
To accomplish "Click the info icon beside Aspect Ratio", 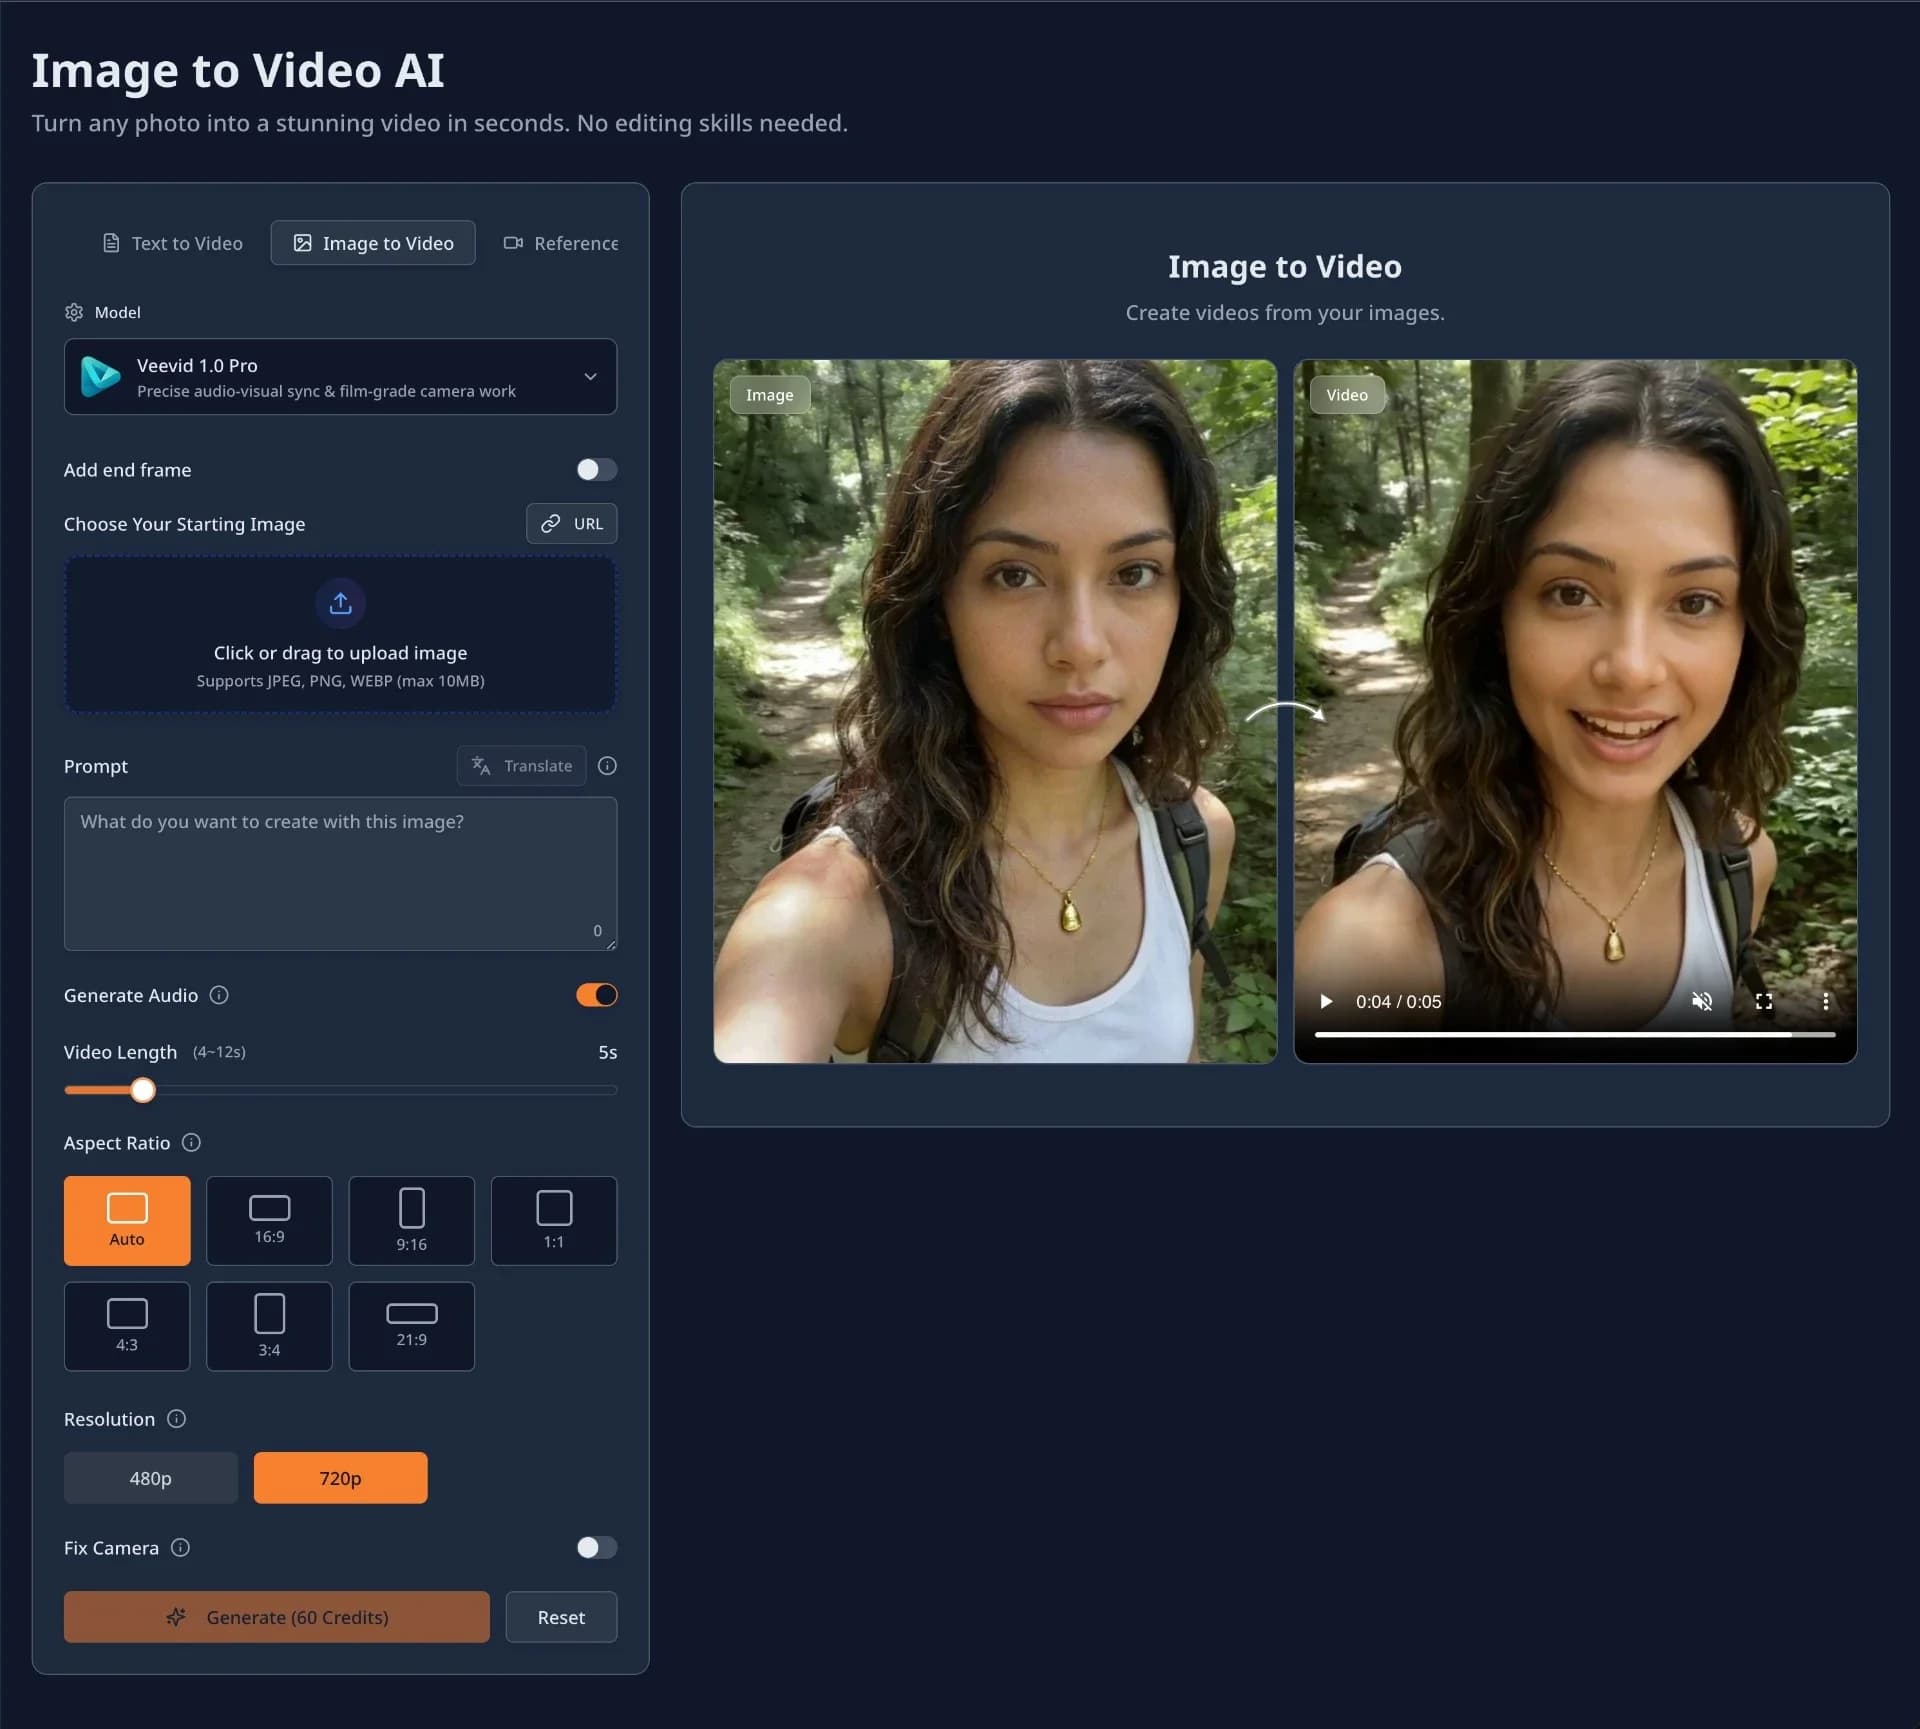I will pos(191,1142).
